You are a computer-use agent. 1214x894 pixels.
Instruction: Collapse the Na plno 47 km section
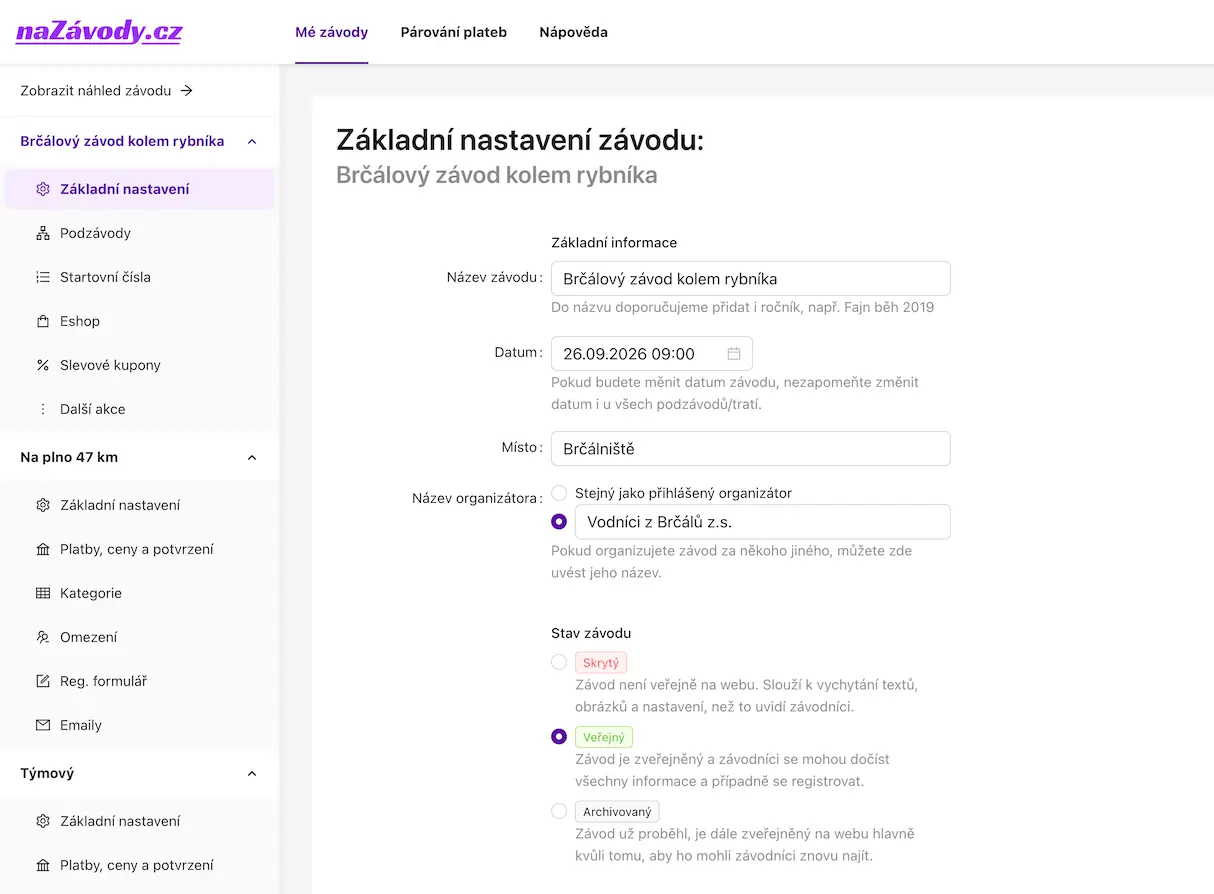pos(252,457)
